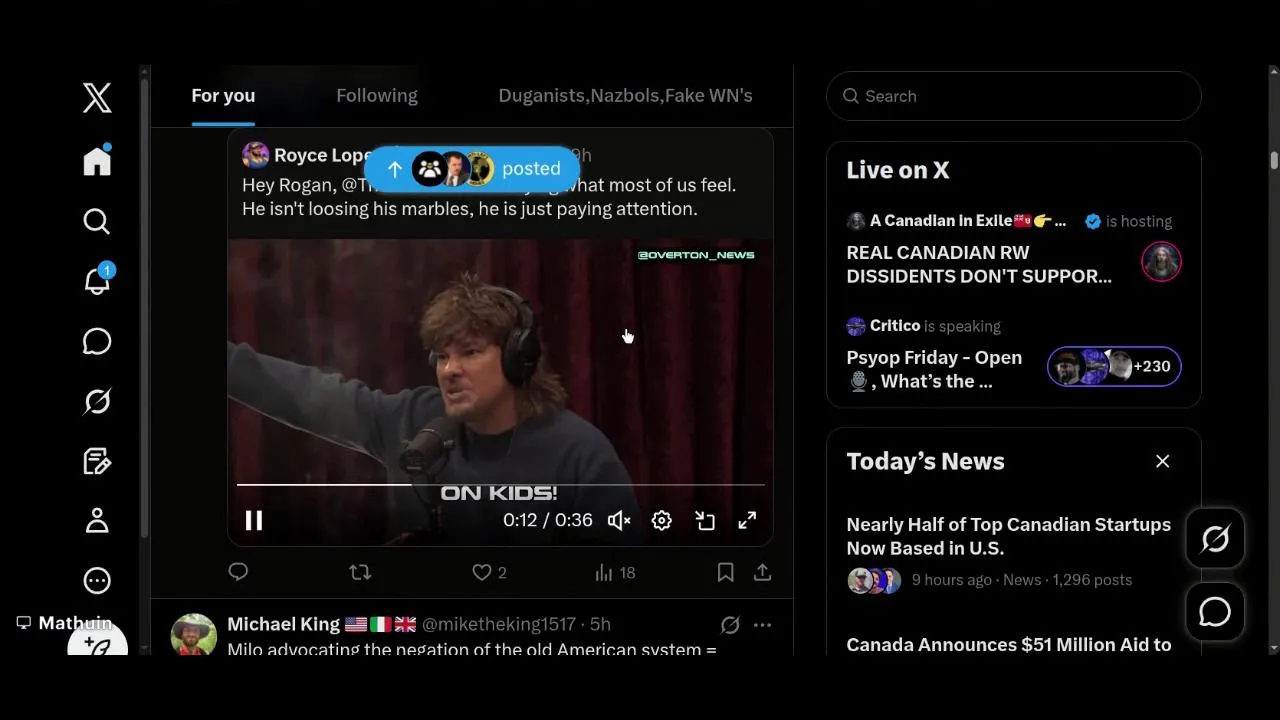Repost Royce Lopez's post
The height and width of the screenshot is (720, 1280).
360,572
